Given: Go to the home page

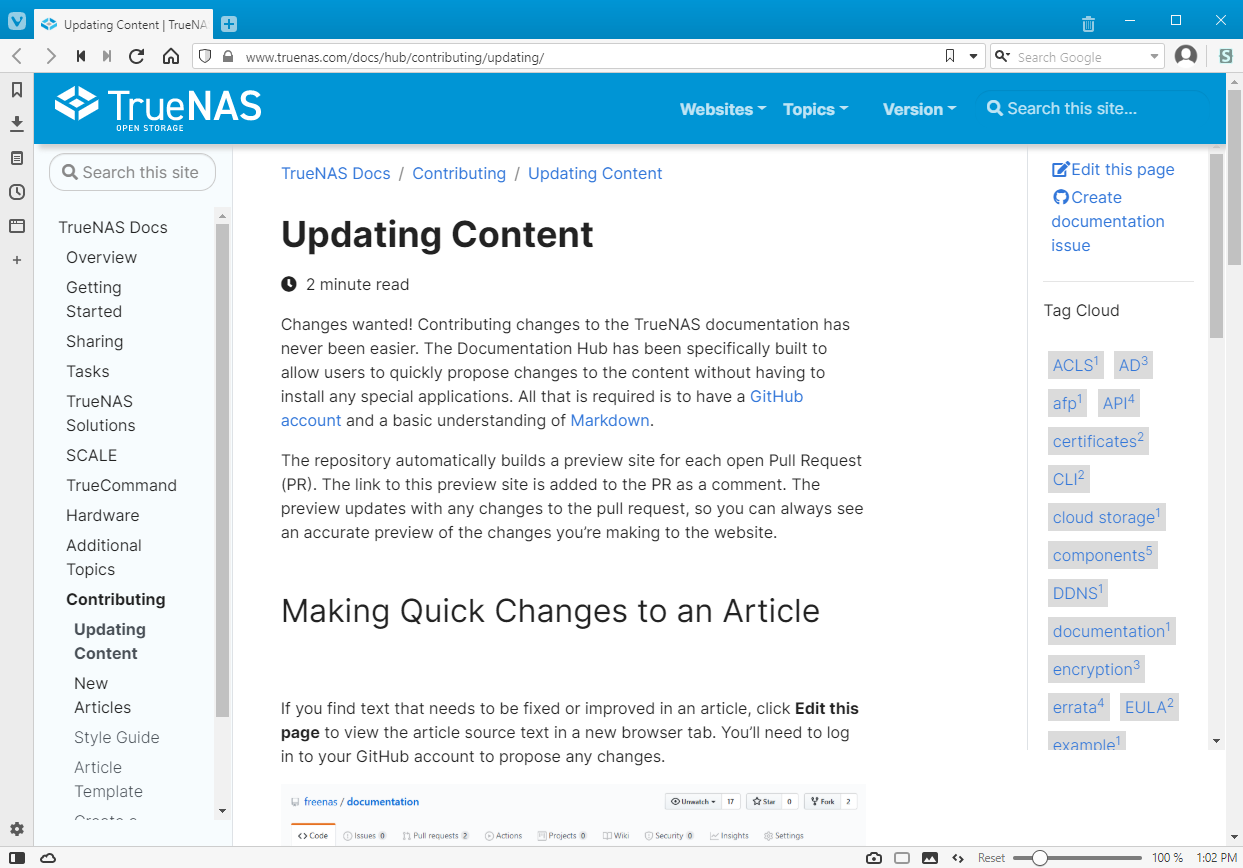Looking at the screenshot, I should [x=171, y=57].
